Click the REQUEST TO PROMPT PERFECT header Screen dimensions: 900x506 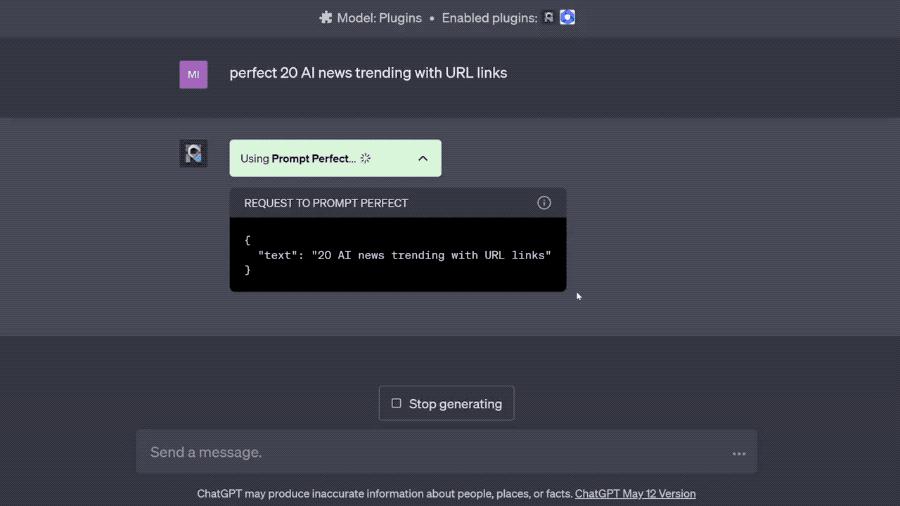(326, 203)
